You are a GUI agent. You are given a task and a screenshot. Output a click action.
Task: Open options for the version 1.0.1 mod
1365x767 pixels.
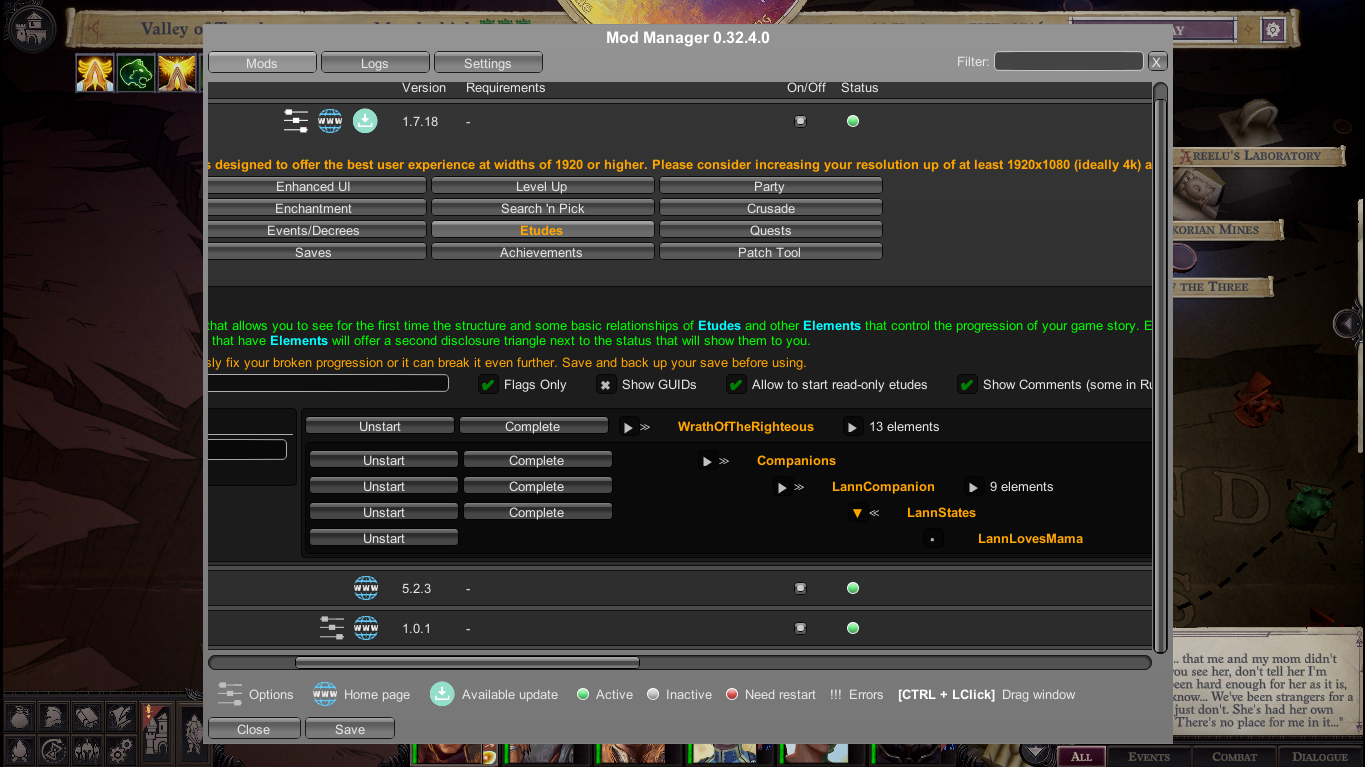click(332, 628)
